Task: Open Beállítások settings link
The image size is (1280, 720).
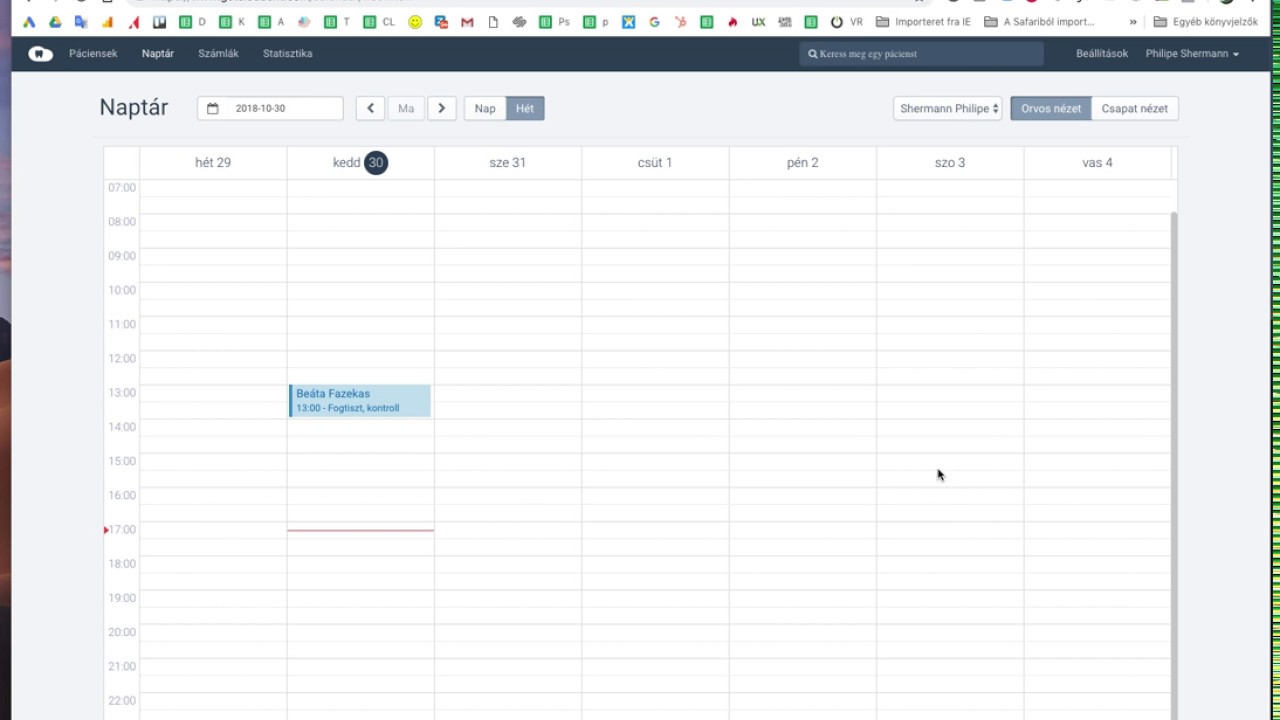Action: coord(1102,54)
